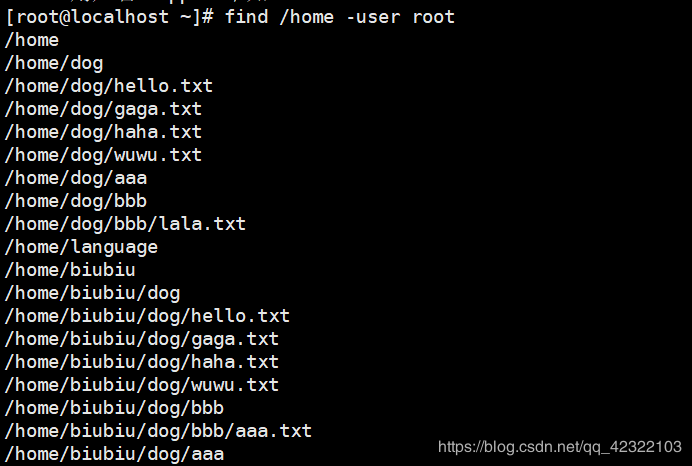The width and height of the screenshot is (692, 466).
Task: Click /home/biubiu/dog/gaga.txt line
Action: tap(142, 339)
